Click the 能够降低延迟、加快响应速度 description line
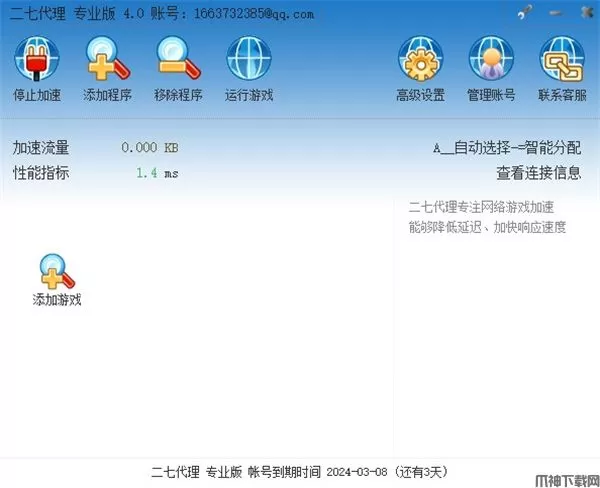 click(487, 227)
